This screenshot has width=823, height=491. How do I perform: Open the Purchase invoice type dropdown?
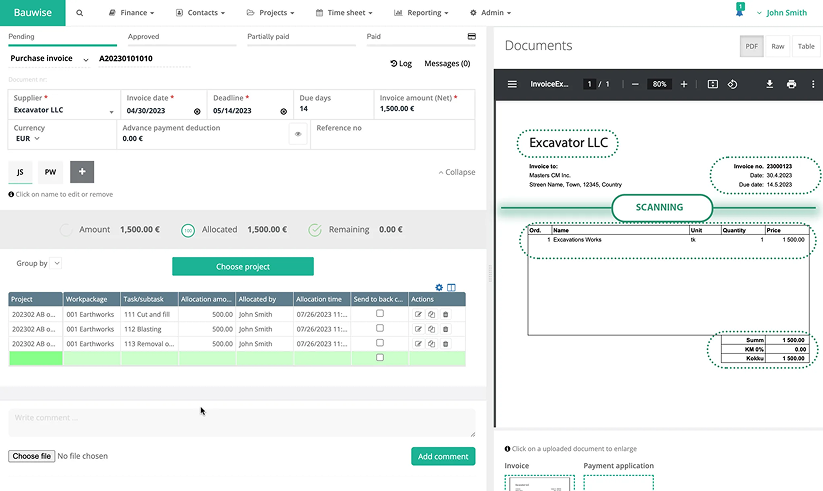click(x=85, y=60)
